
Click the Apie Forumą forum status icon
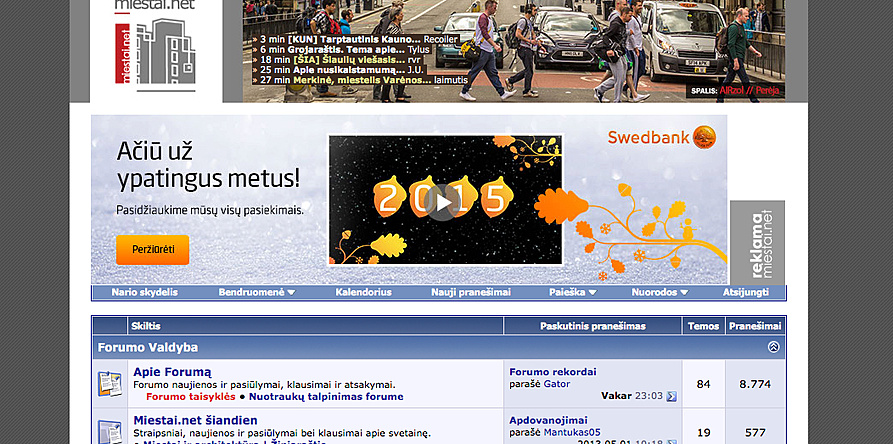109,383
